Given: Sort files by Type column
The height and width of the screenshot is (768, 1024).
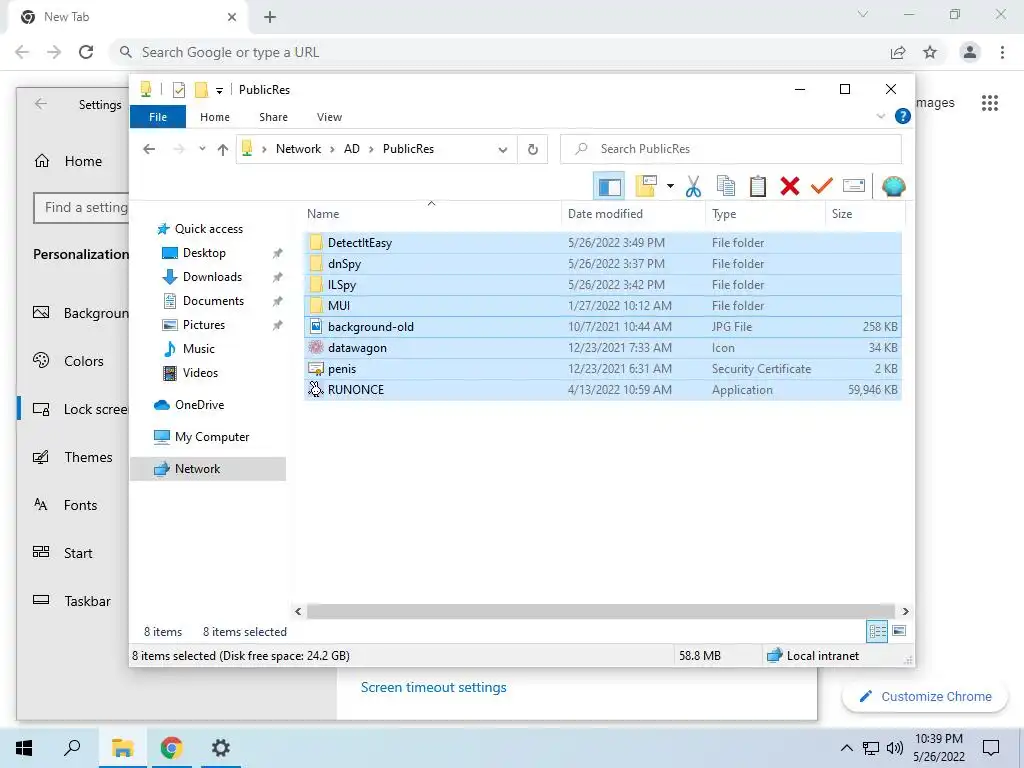Looking at the screenshot, I should pos(765,214).
